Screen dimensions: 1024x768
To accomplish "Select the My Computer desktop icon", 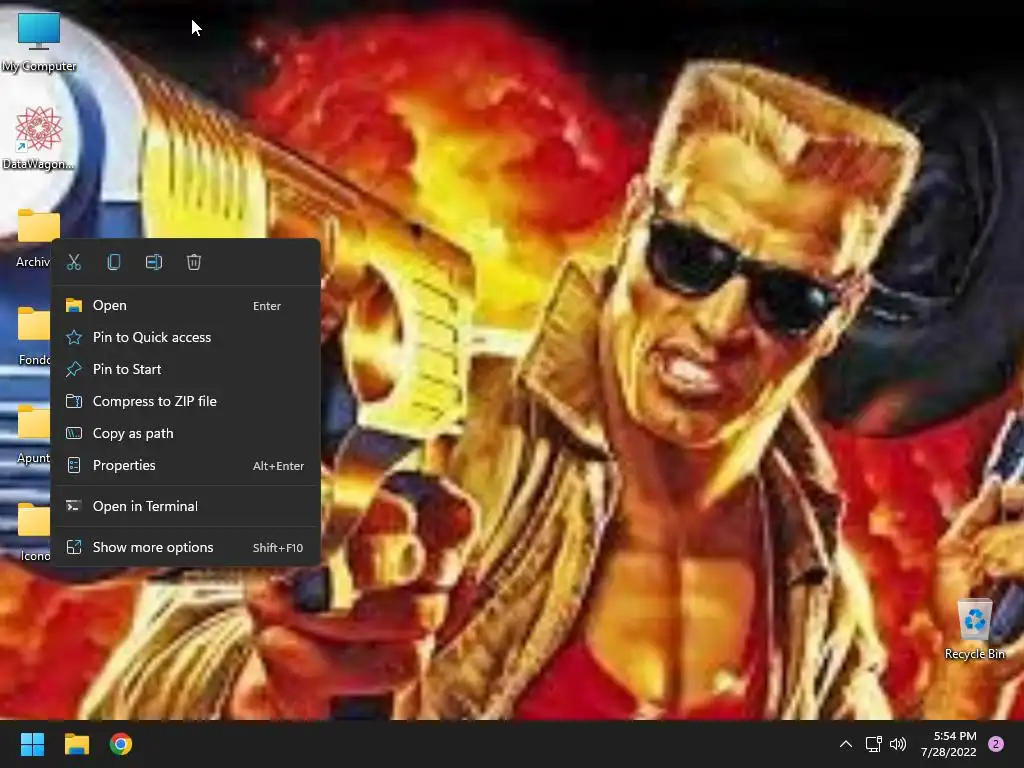I will 39,42.
